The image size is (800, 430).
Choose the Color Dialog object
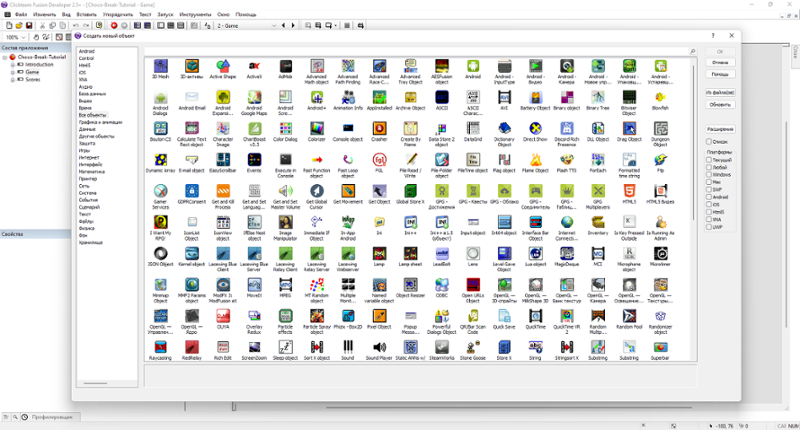point(285,128)
